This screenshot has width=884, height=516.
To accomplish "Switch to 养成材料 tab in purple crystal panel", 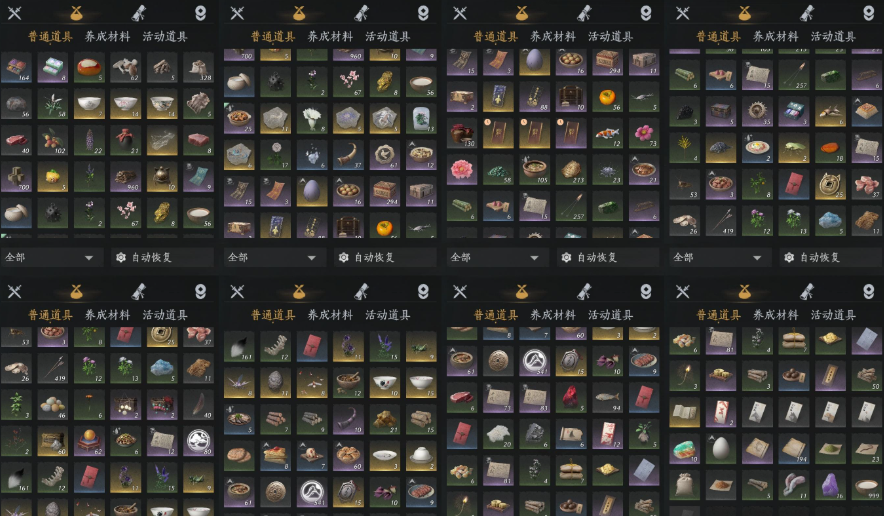I will (776, 315).
